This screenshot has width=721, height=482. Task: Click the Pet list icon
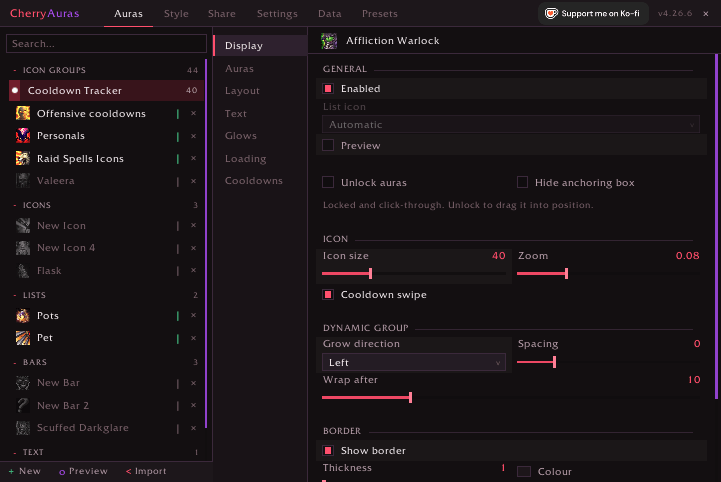tap(23, 338)
